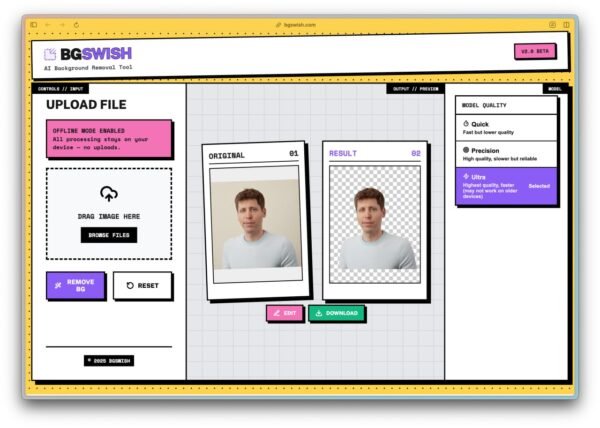Screen dimensions: 600x428
Task: Open the Original image thumbnail
Action: (x=256, y=225)
